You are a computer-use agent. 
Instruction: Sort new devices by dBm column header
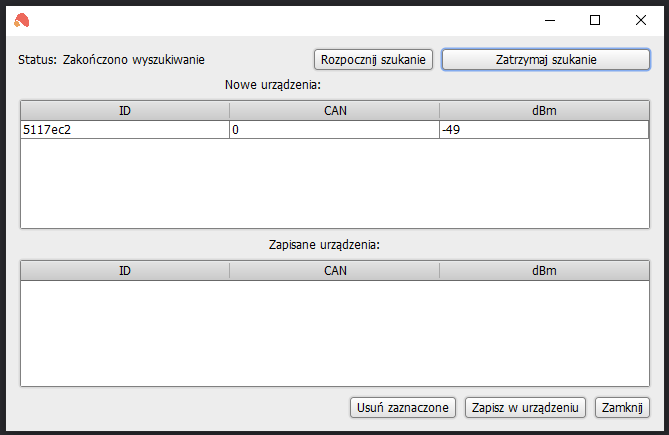pyautogui.click(x=544, y=111)
